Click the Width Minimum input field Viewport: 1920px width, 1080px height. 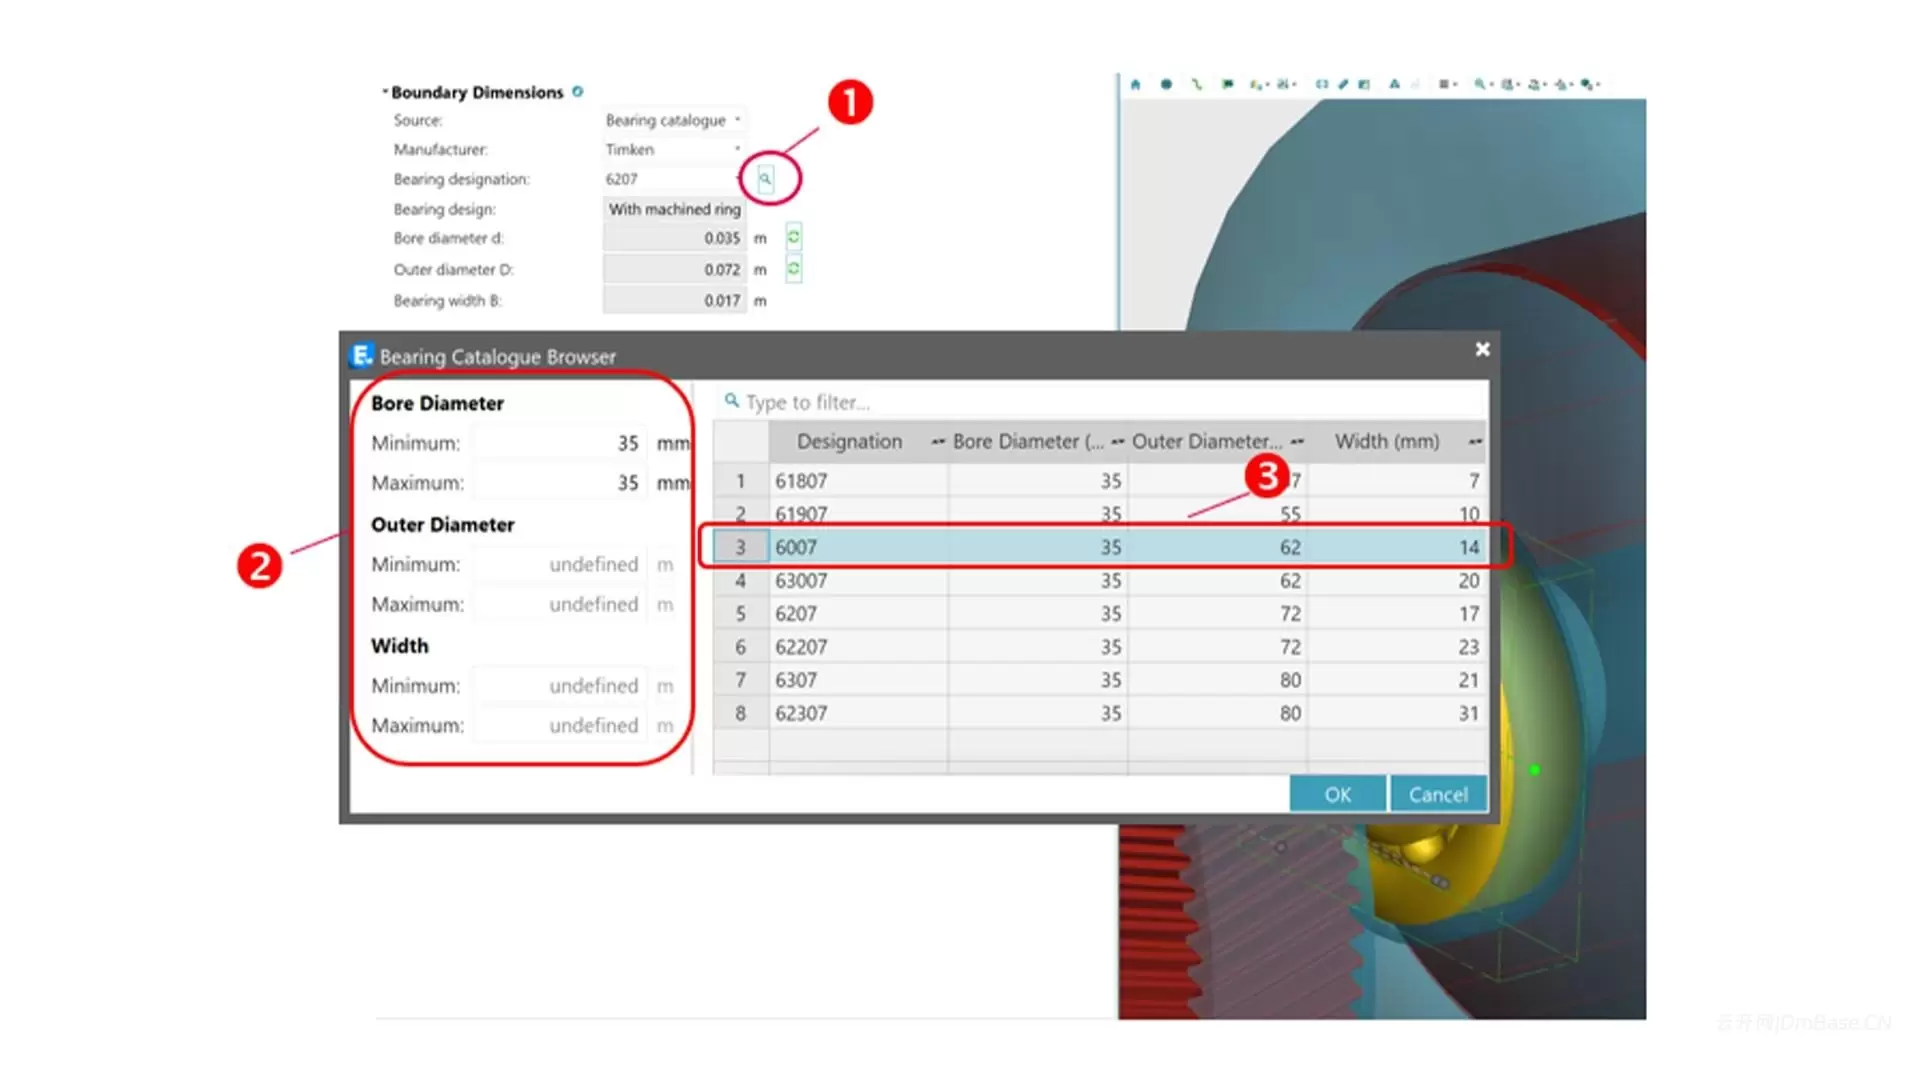[560, 686]
